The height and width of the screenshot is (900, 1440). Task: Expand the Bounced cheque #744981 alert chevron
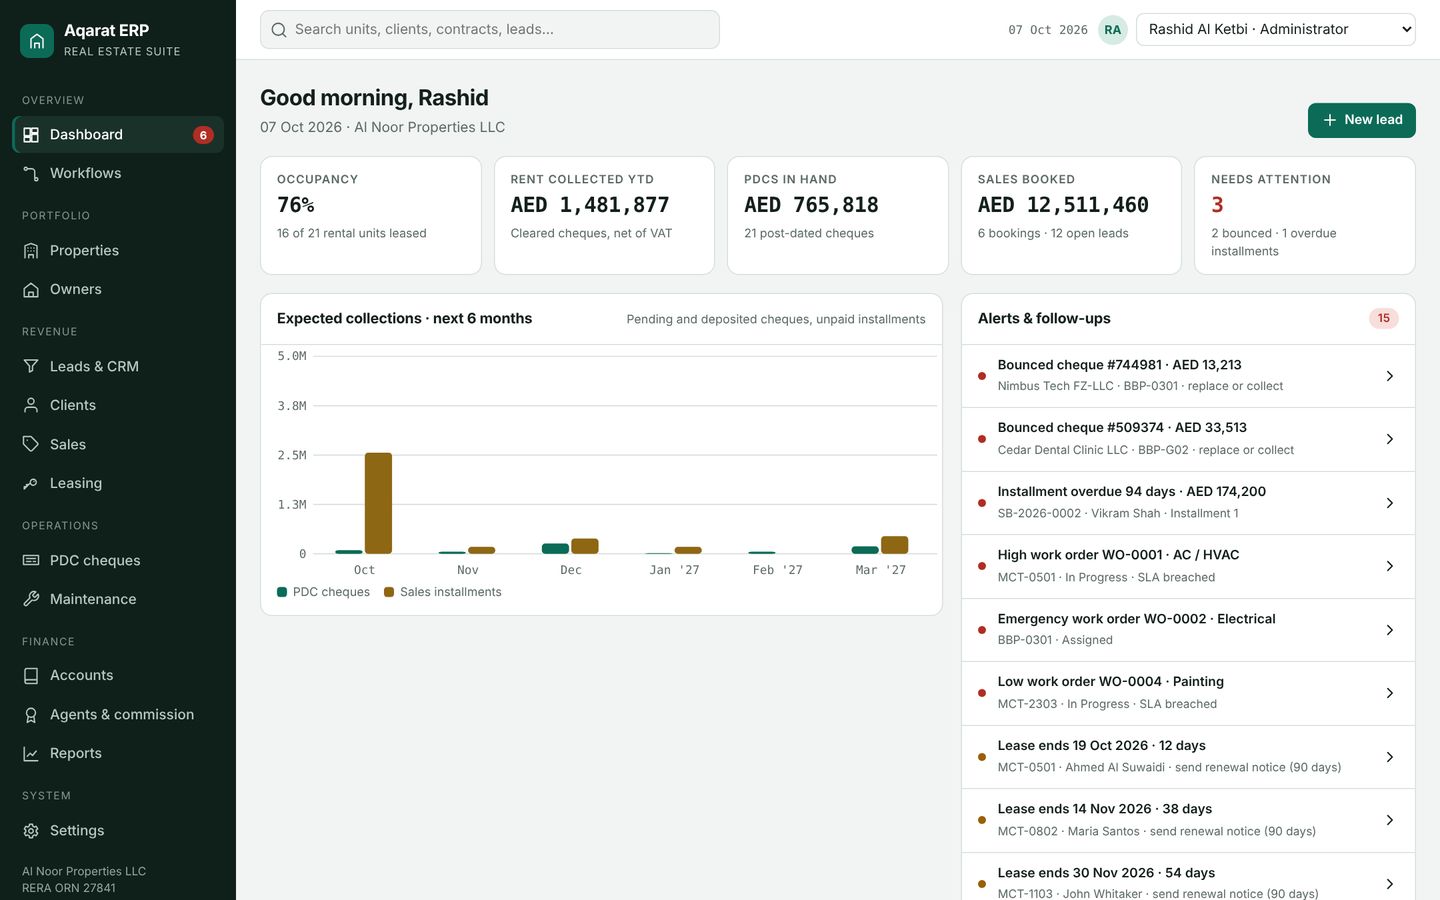coord(1390,376)
